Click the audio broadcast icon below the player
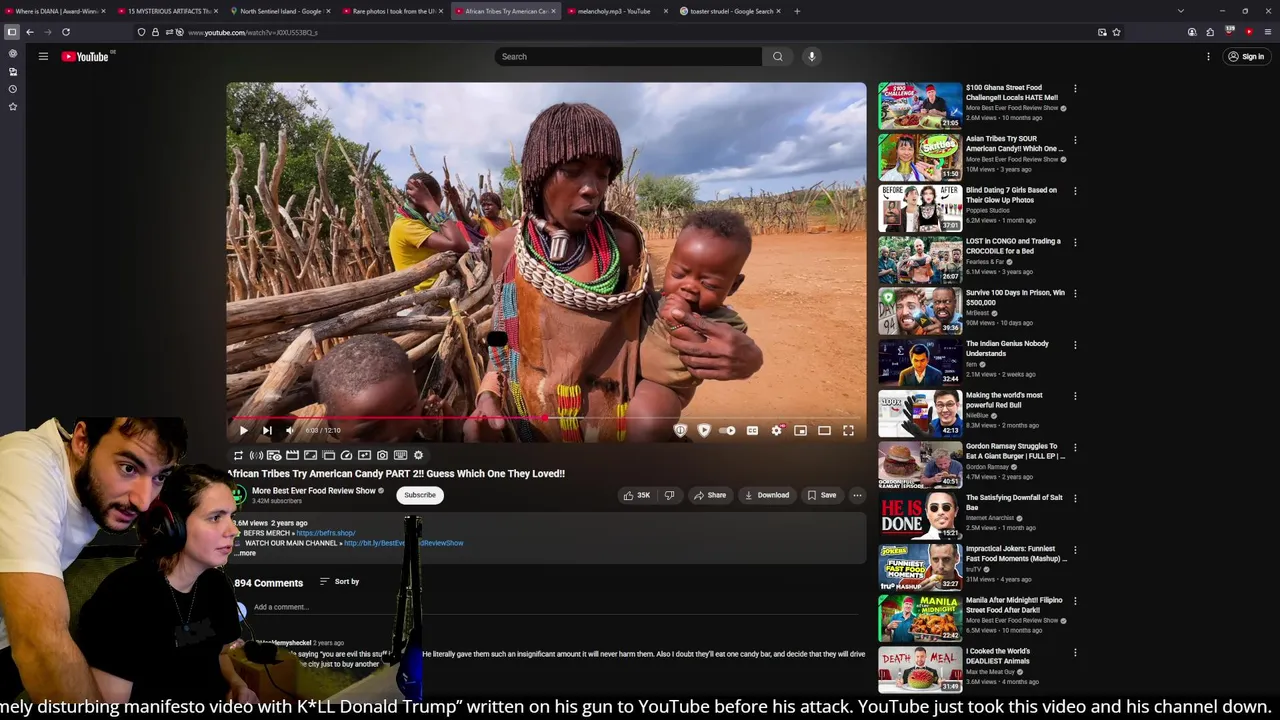1280x720 pixels. click(256, 455)
